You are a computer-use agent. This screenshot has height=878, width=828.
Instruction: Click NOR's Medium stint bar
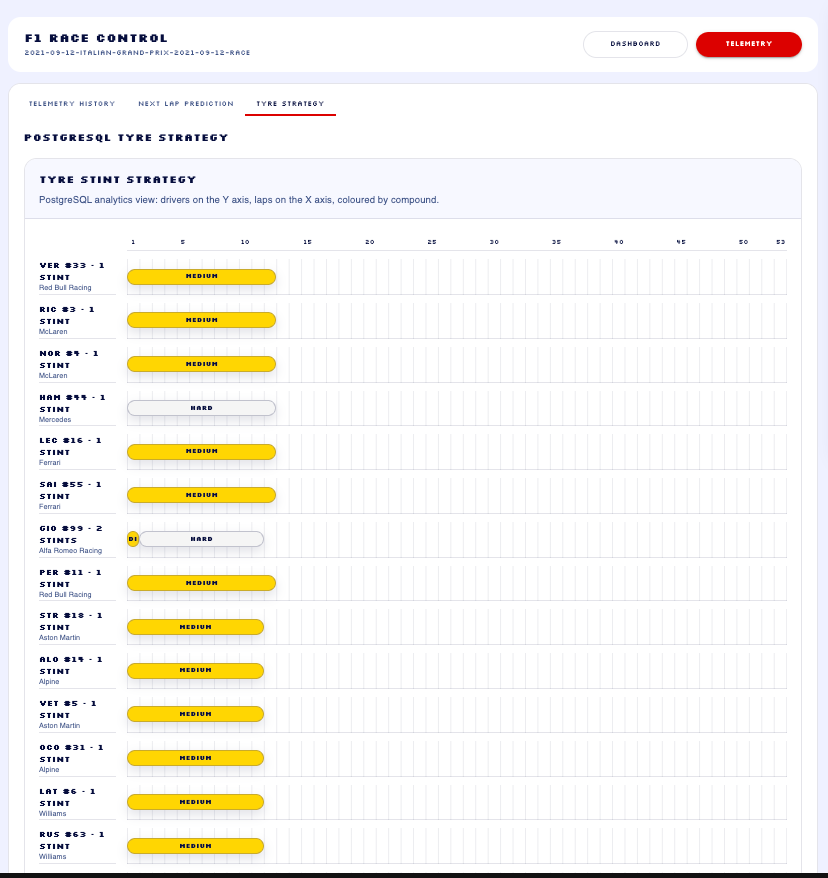[x=202, y=364]
